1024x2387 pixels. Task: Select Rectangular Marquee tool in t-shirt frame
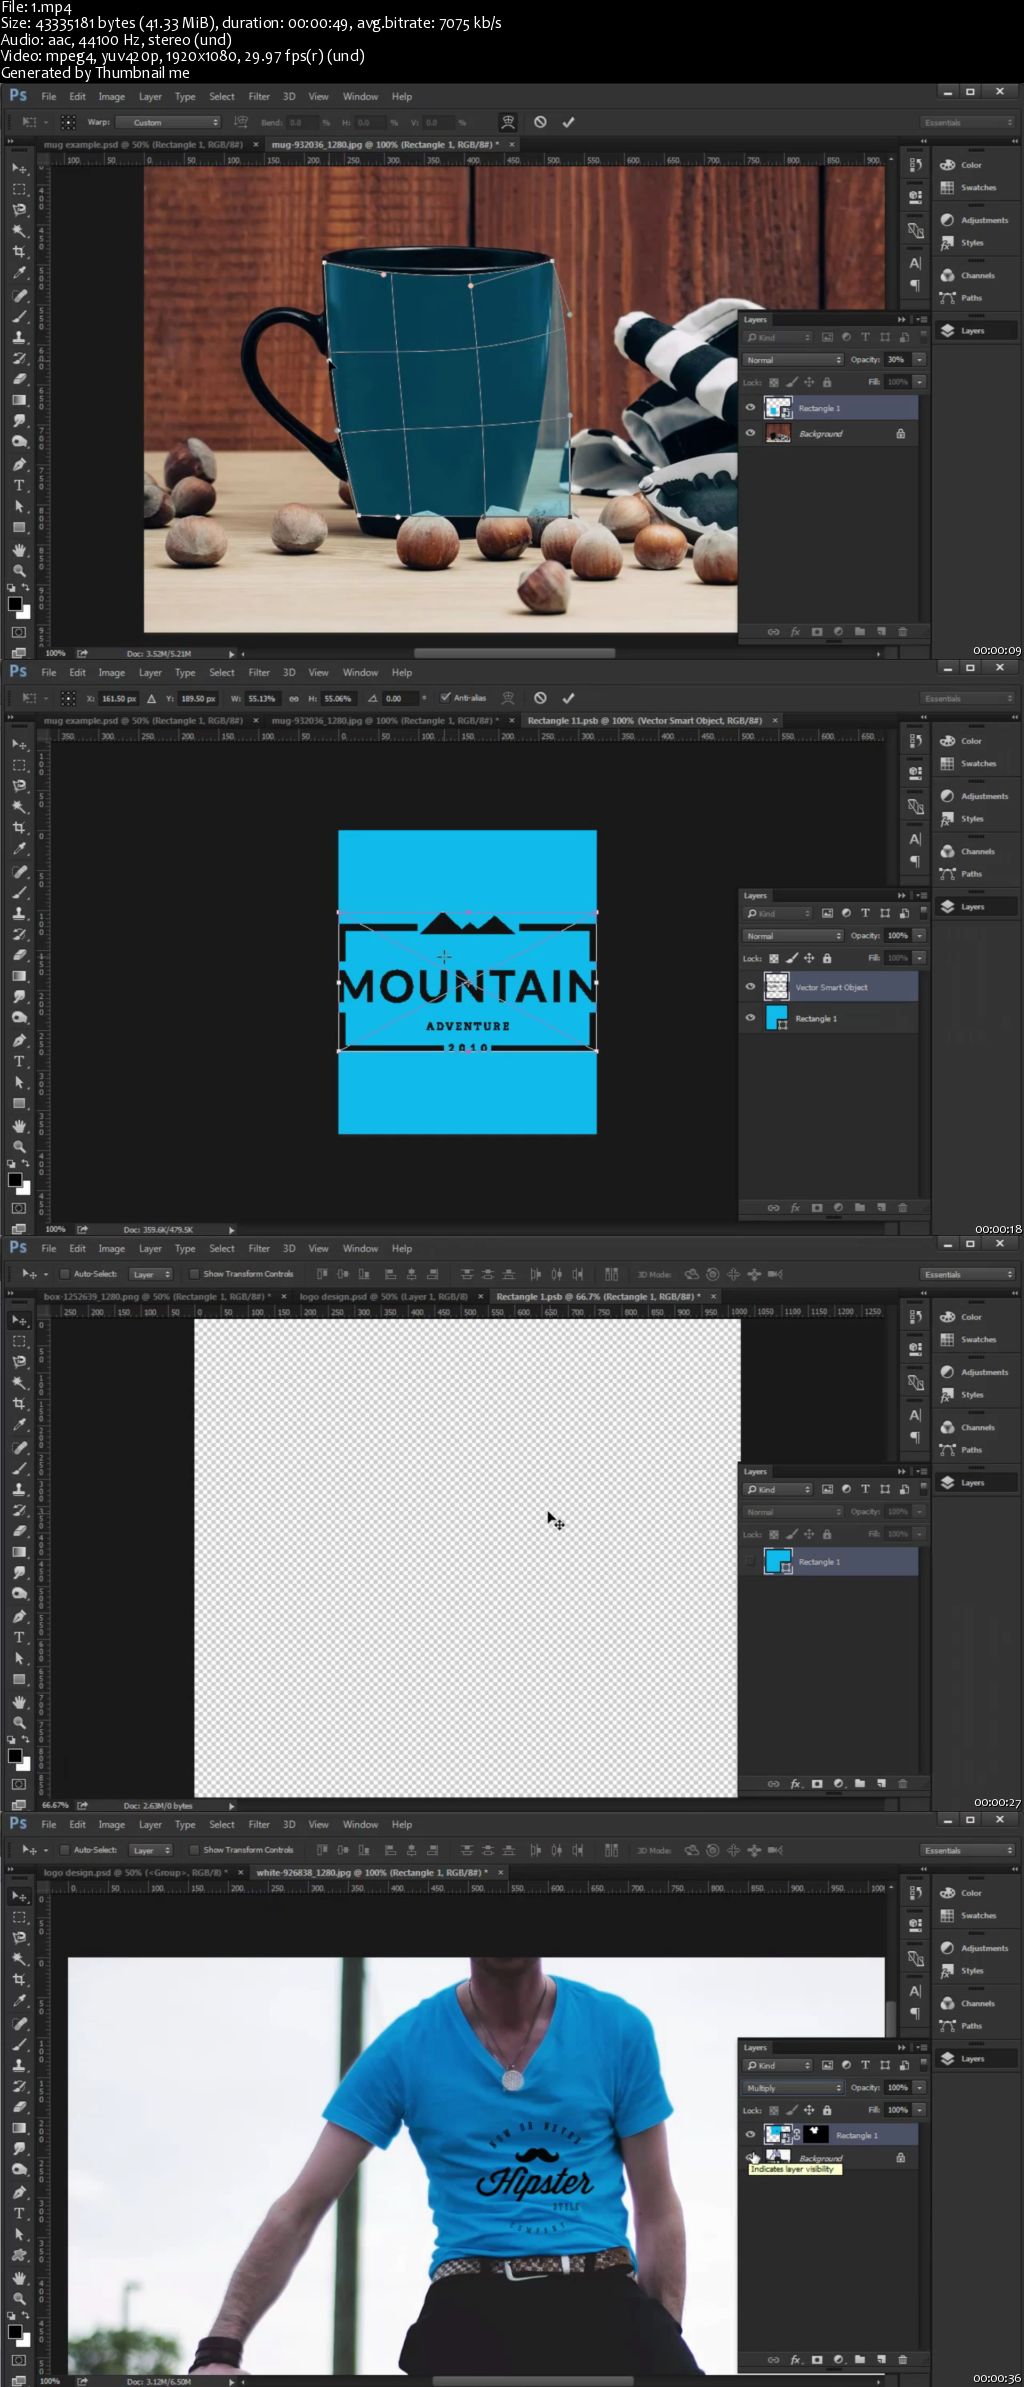[19, 1917]
